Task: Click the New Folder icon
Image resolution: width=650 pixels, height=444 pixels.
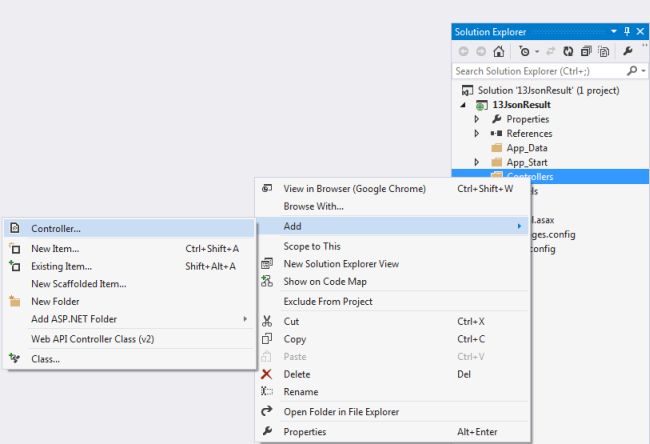Action: [x=15, y=301]
